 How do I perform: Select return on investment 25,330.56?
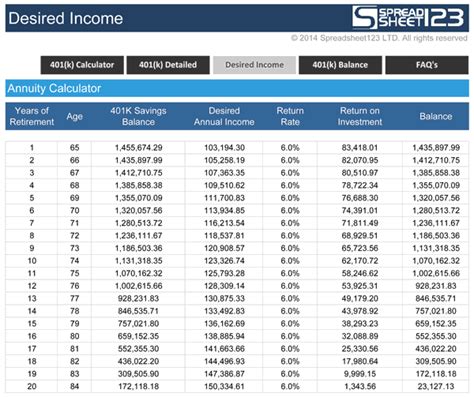pos(360,349)
